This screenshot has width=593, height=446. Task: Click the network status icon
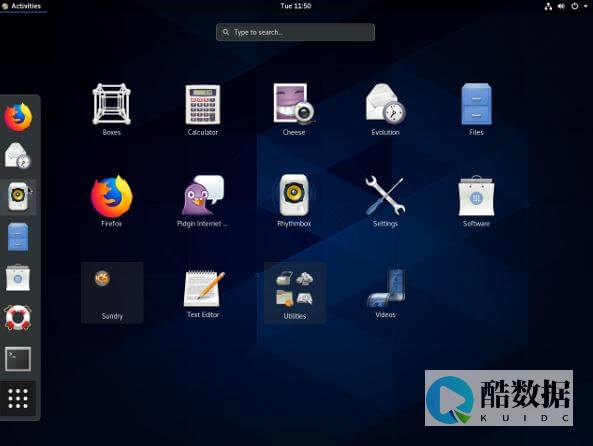pyautogui.click(x=548, y=6)
